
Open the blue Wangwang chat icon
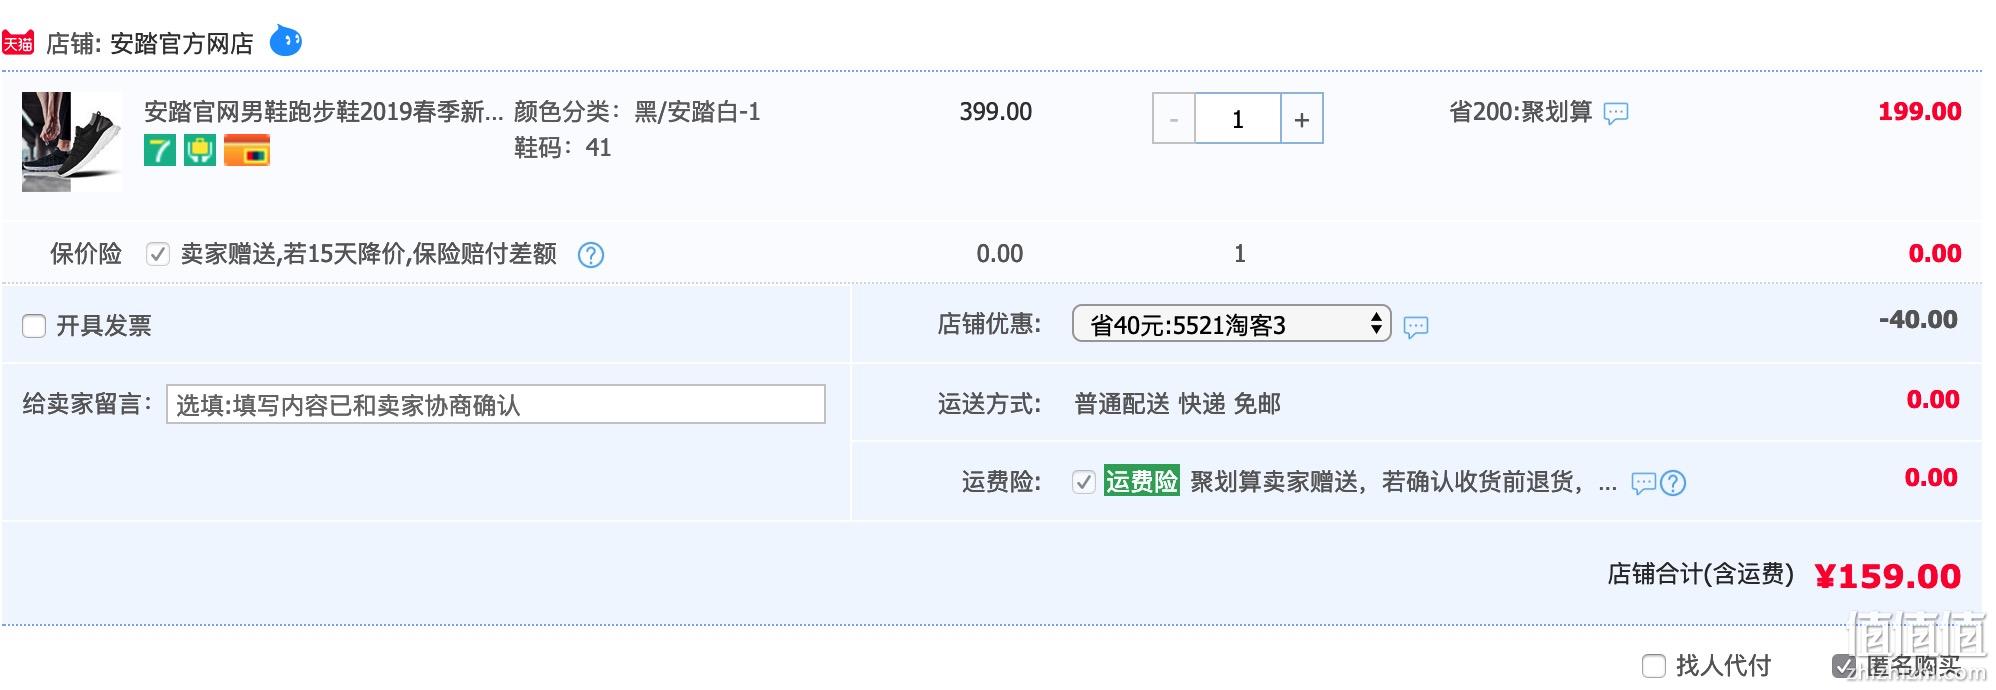pos(286,41)
